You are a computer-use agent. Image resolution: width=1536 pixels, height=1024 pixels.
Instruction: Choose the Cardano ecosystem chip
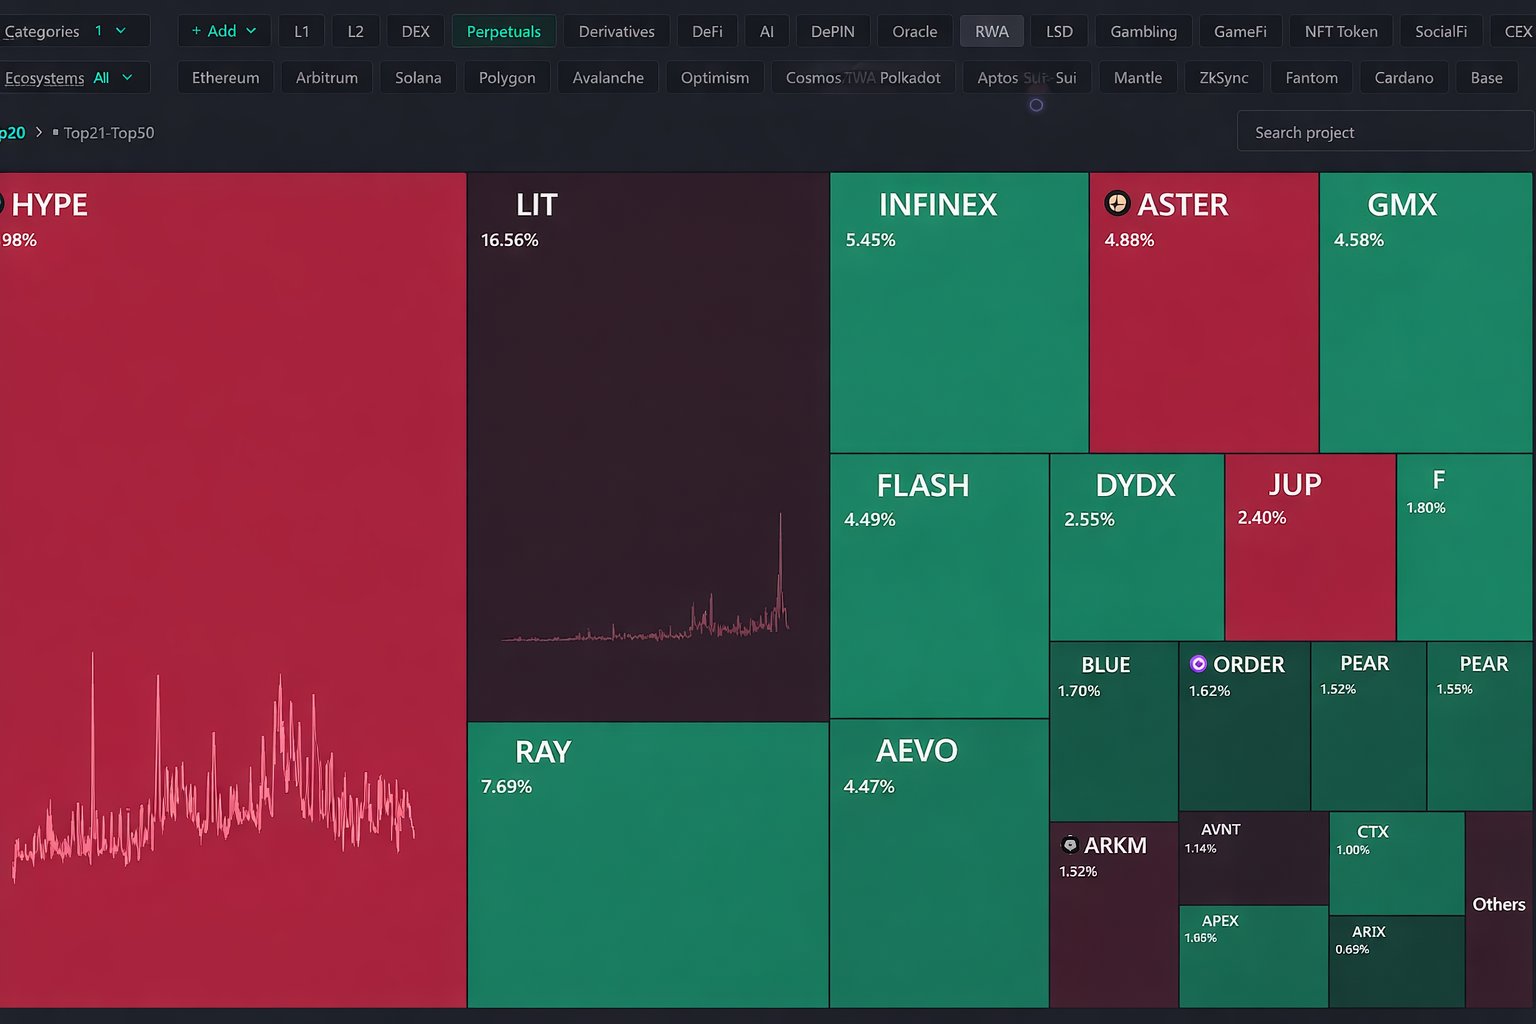(1404, 77)
